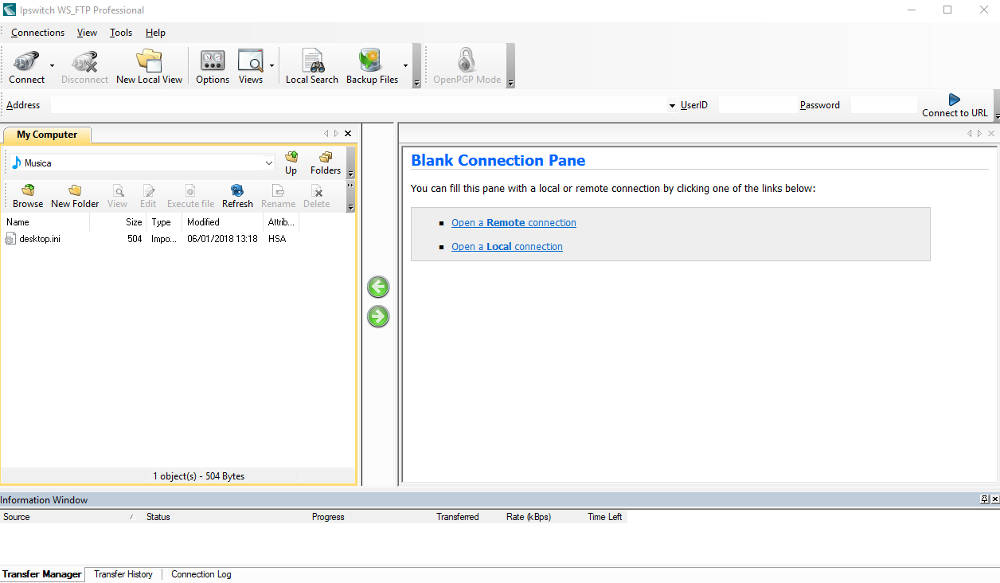The width and height of the screenshot is (1000, 583).
Task: Toggle OpenPGP Mode lock icon
Action: 467,67
